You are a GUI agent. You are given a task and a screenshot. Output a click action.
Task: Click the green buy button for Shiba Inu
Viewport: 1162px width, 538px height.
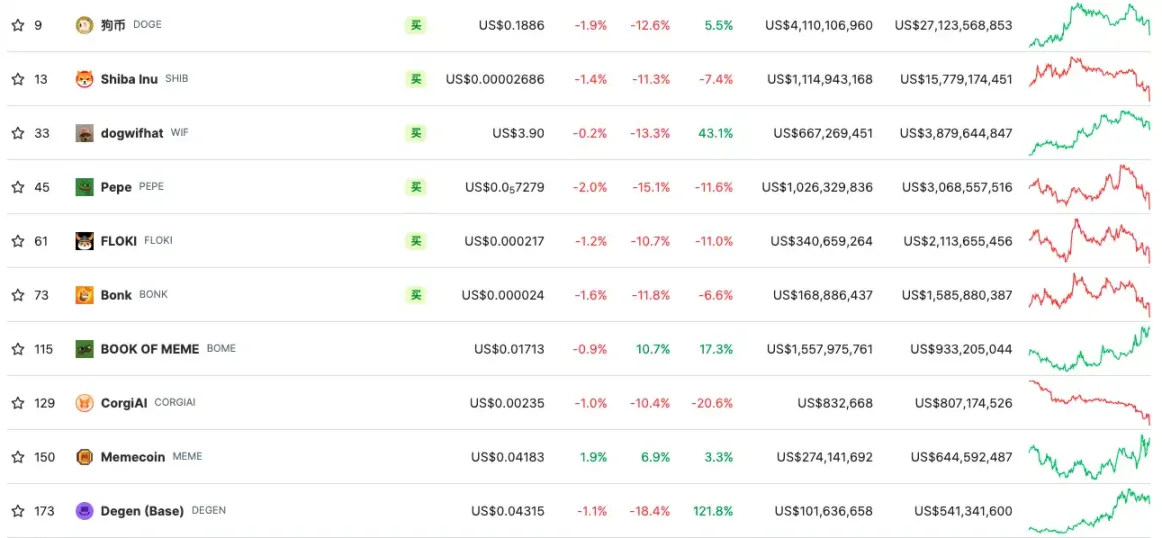416,79
